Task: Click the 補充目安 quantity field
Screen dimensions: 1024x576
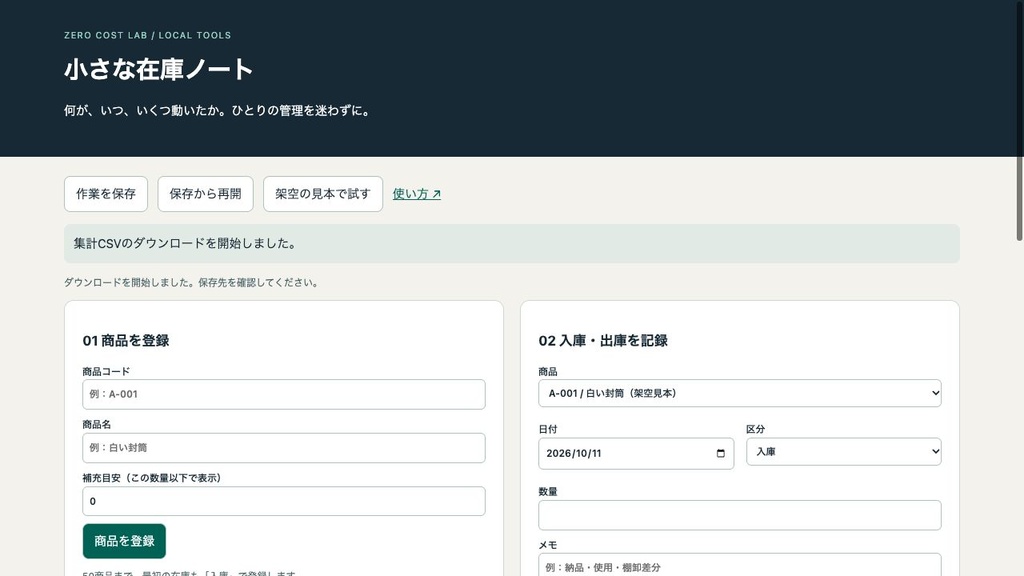Action: (283, 502)
